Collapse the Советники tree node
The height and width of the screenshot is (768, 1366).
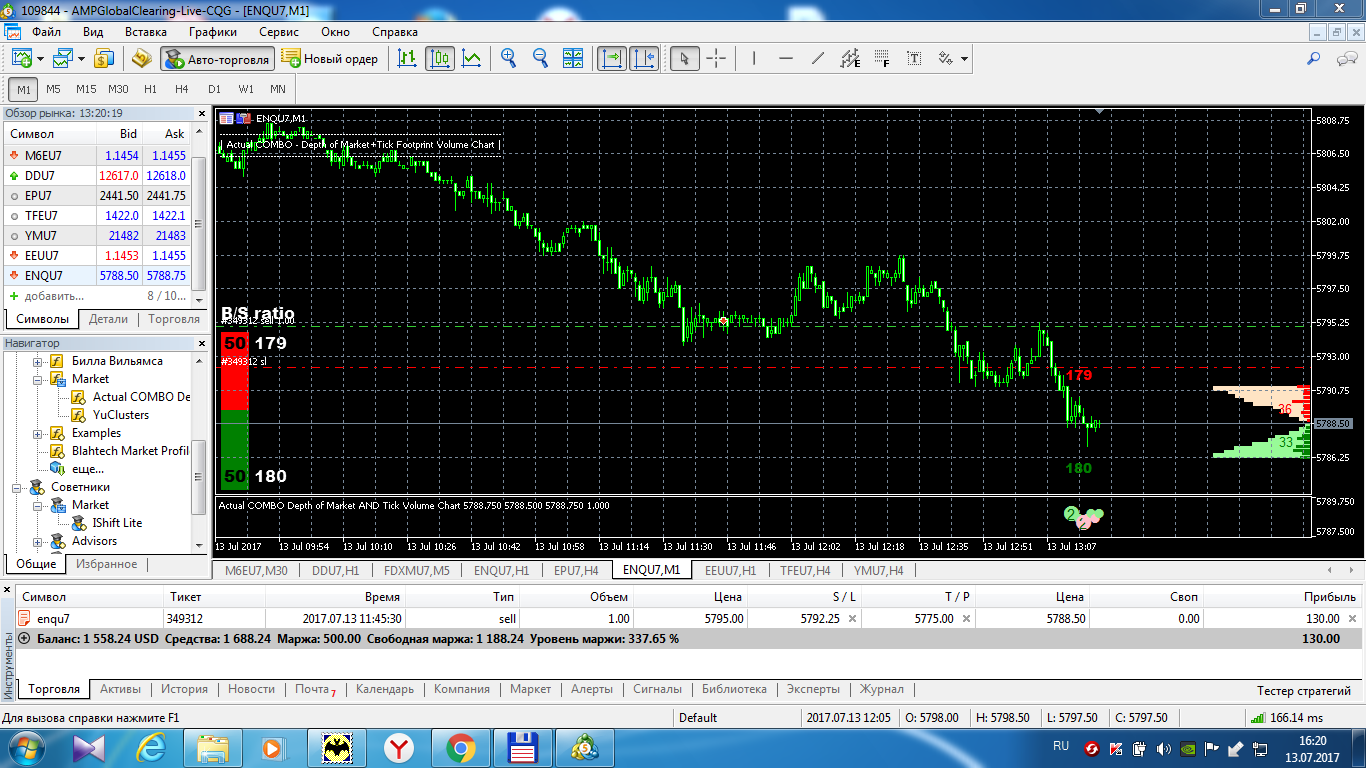pos(18,487)
